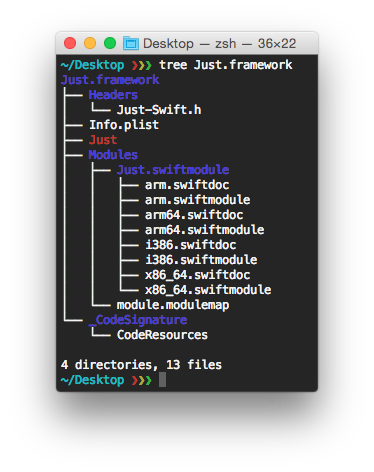374x472 pixels.
Task: Click the green zoom window button
Action: pos(110,43)
